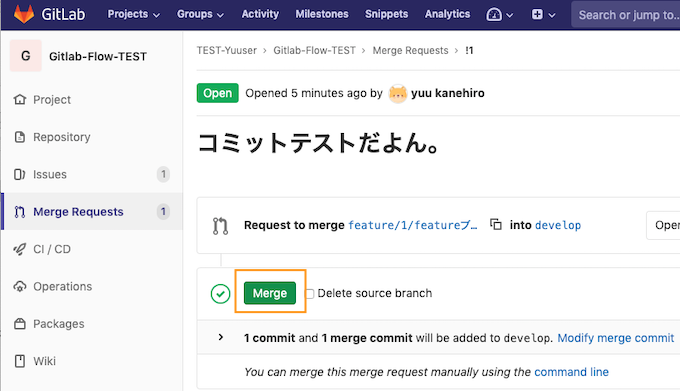
Task: Click the project avatar letter G
Action: click(x=26, y=55)
